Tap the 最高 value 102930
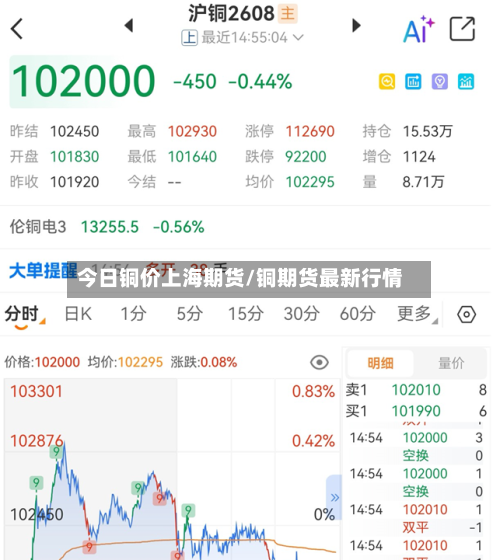The height and width of the screenshot is (560, 500). (192, 131)
